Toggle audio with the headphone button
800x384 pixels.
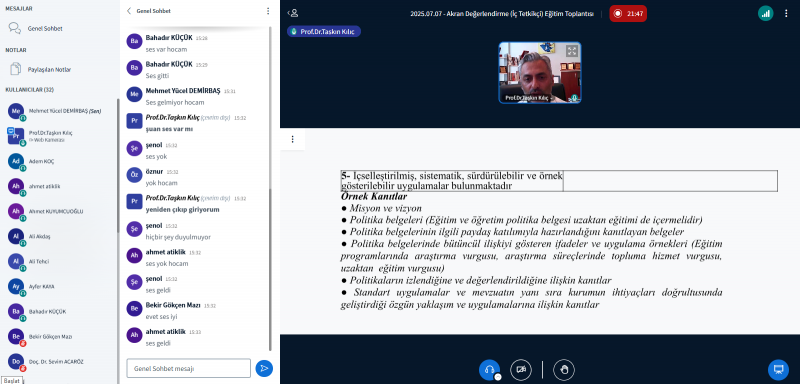[489, 370]
